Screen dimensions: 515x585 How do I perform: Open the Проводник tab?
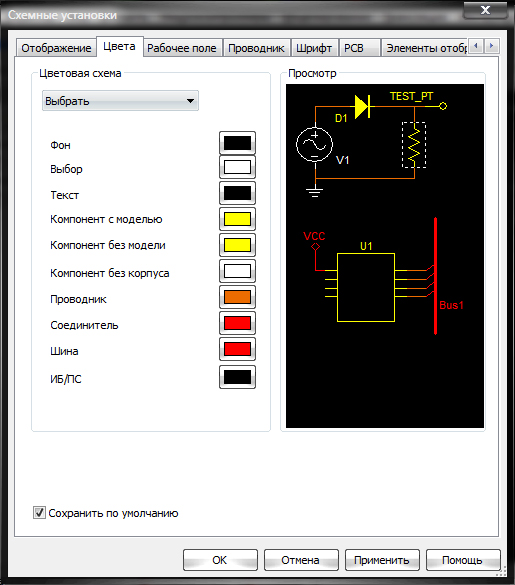256,48
